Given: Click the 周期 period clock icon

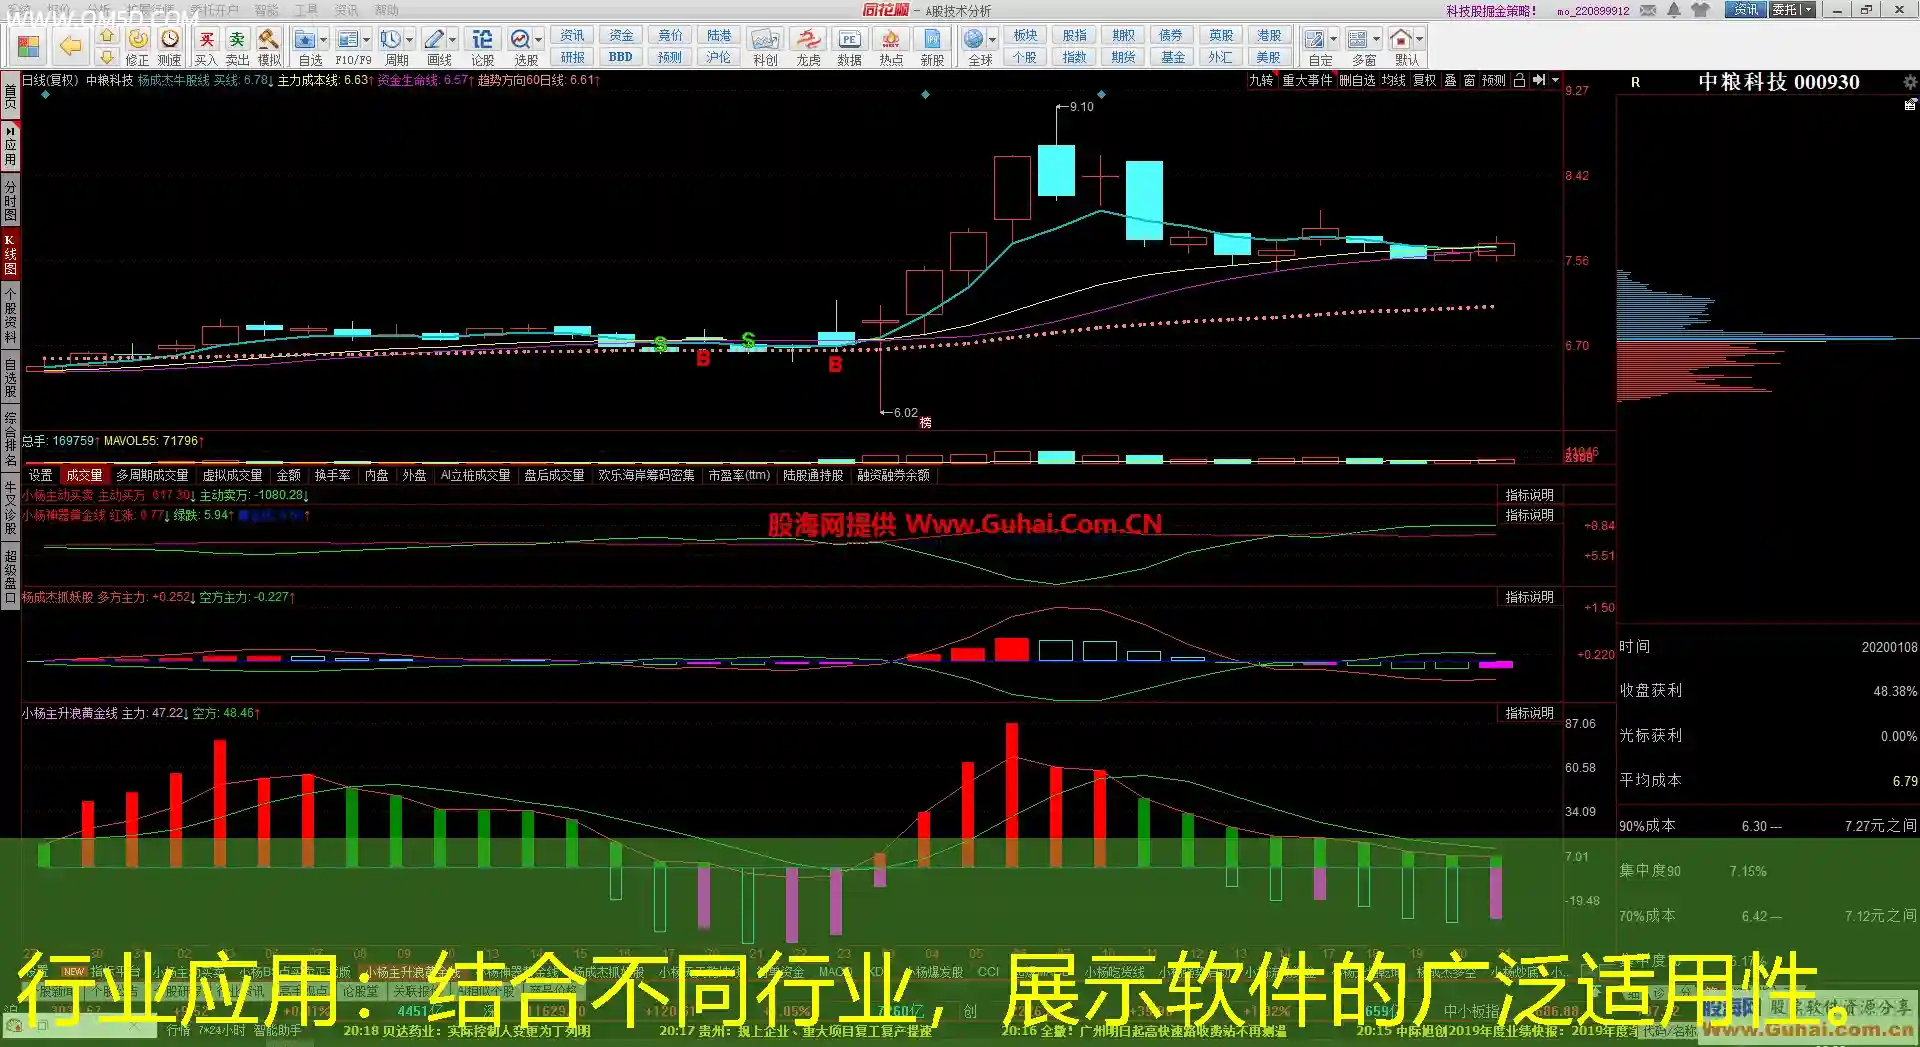Looking at the screenshot, I should (390, 39).
